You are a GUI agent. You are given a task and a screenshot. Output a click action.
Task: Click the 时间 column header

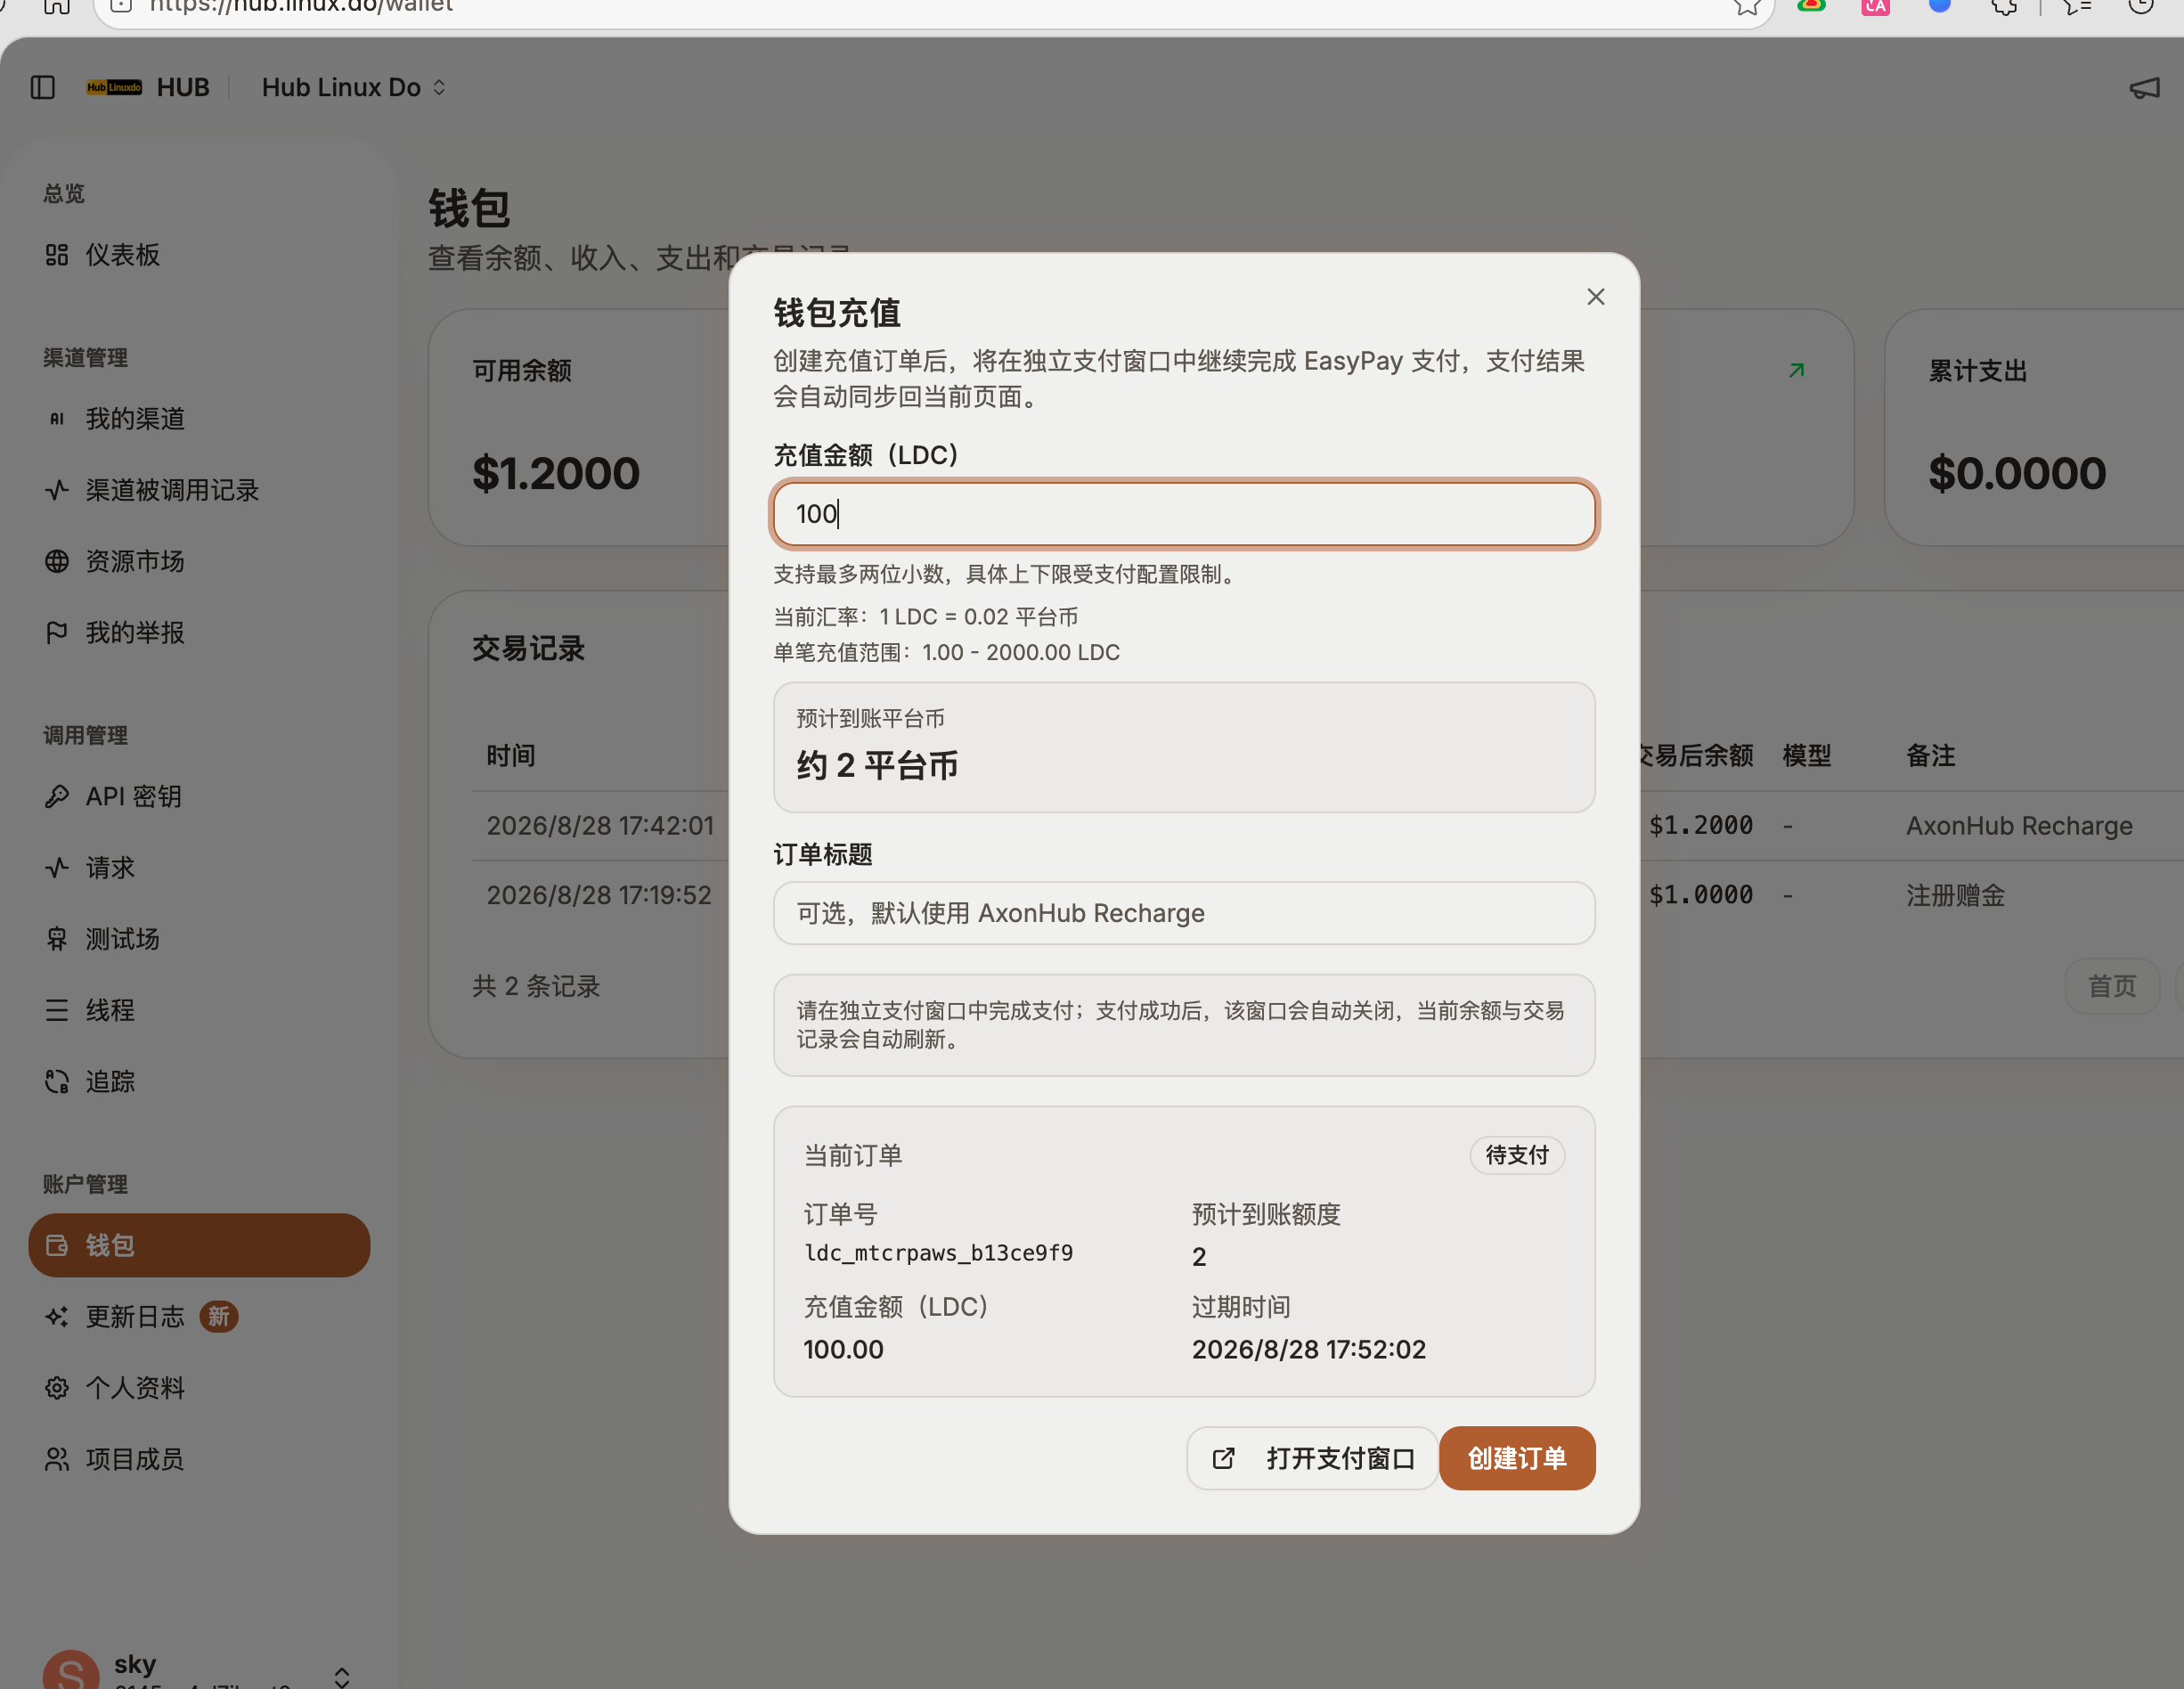tap(511, 756)
